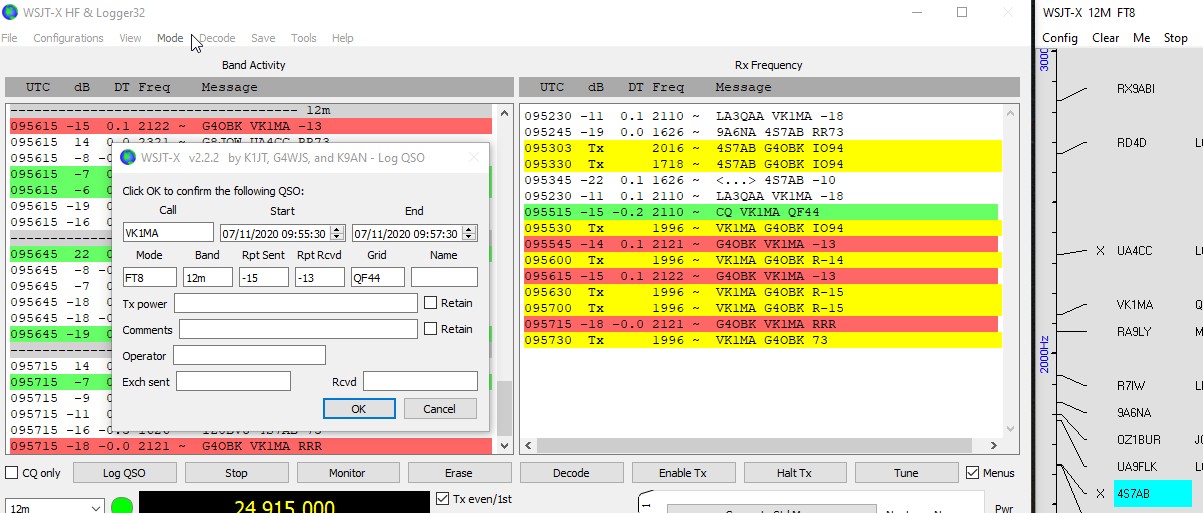Open Config menu in the 12M FT8 window
This screenshot has height=513, width=1203.
(1060, 38)
